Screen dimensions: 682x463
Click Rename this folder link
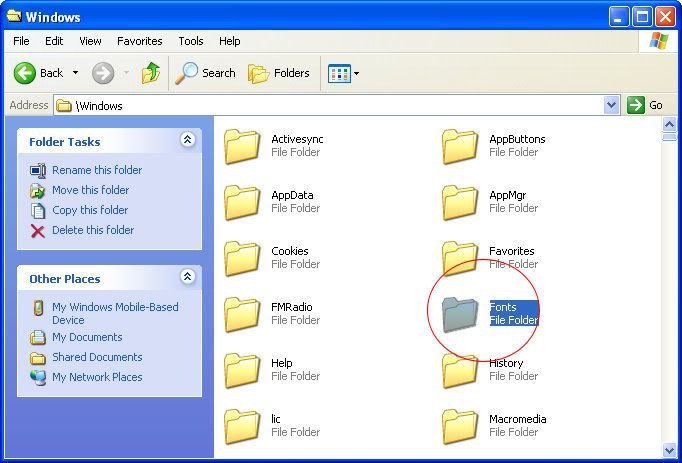97,170
